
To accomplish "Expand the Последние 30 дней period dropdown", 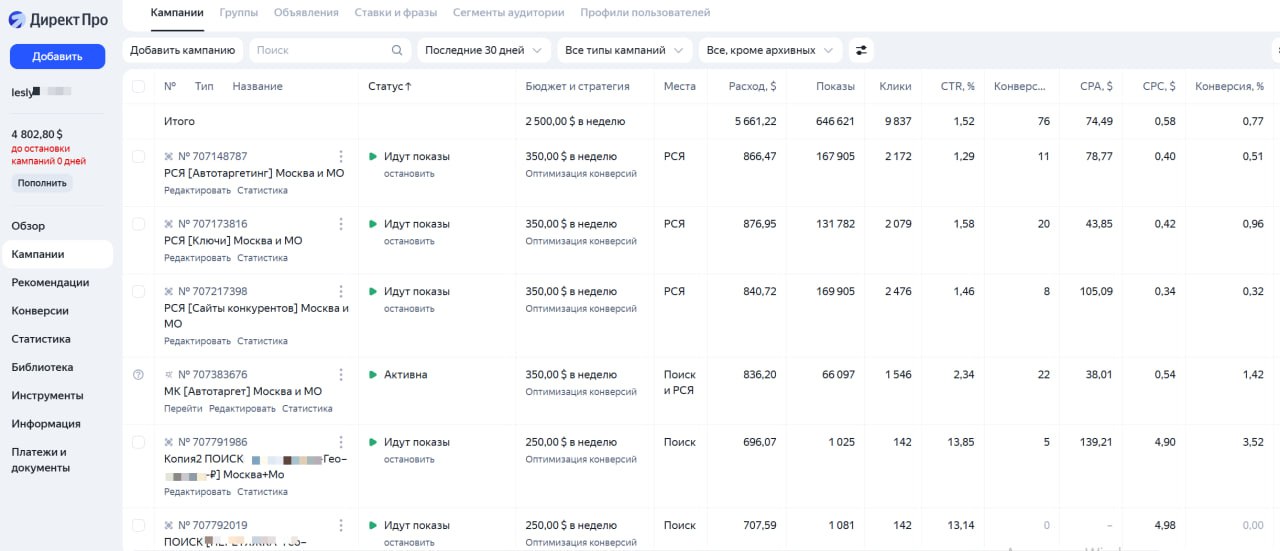I will pos(485,50).
